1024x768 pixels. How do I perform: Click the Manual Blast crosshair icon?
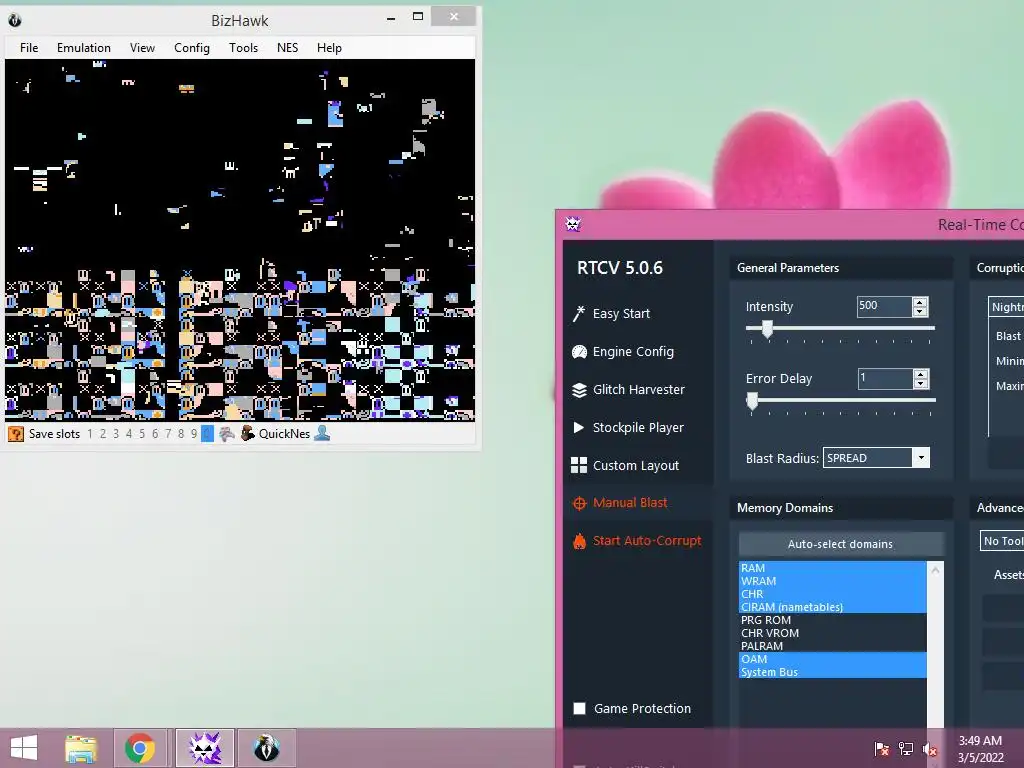579,503
